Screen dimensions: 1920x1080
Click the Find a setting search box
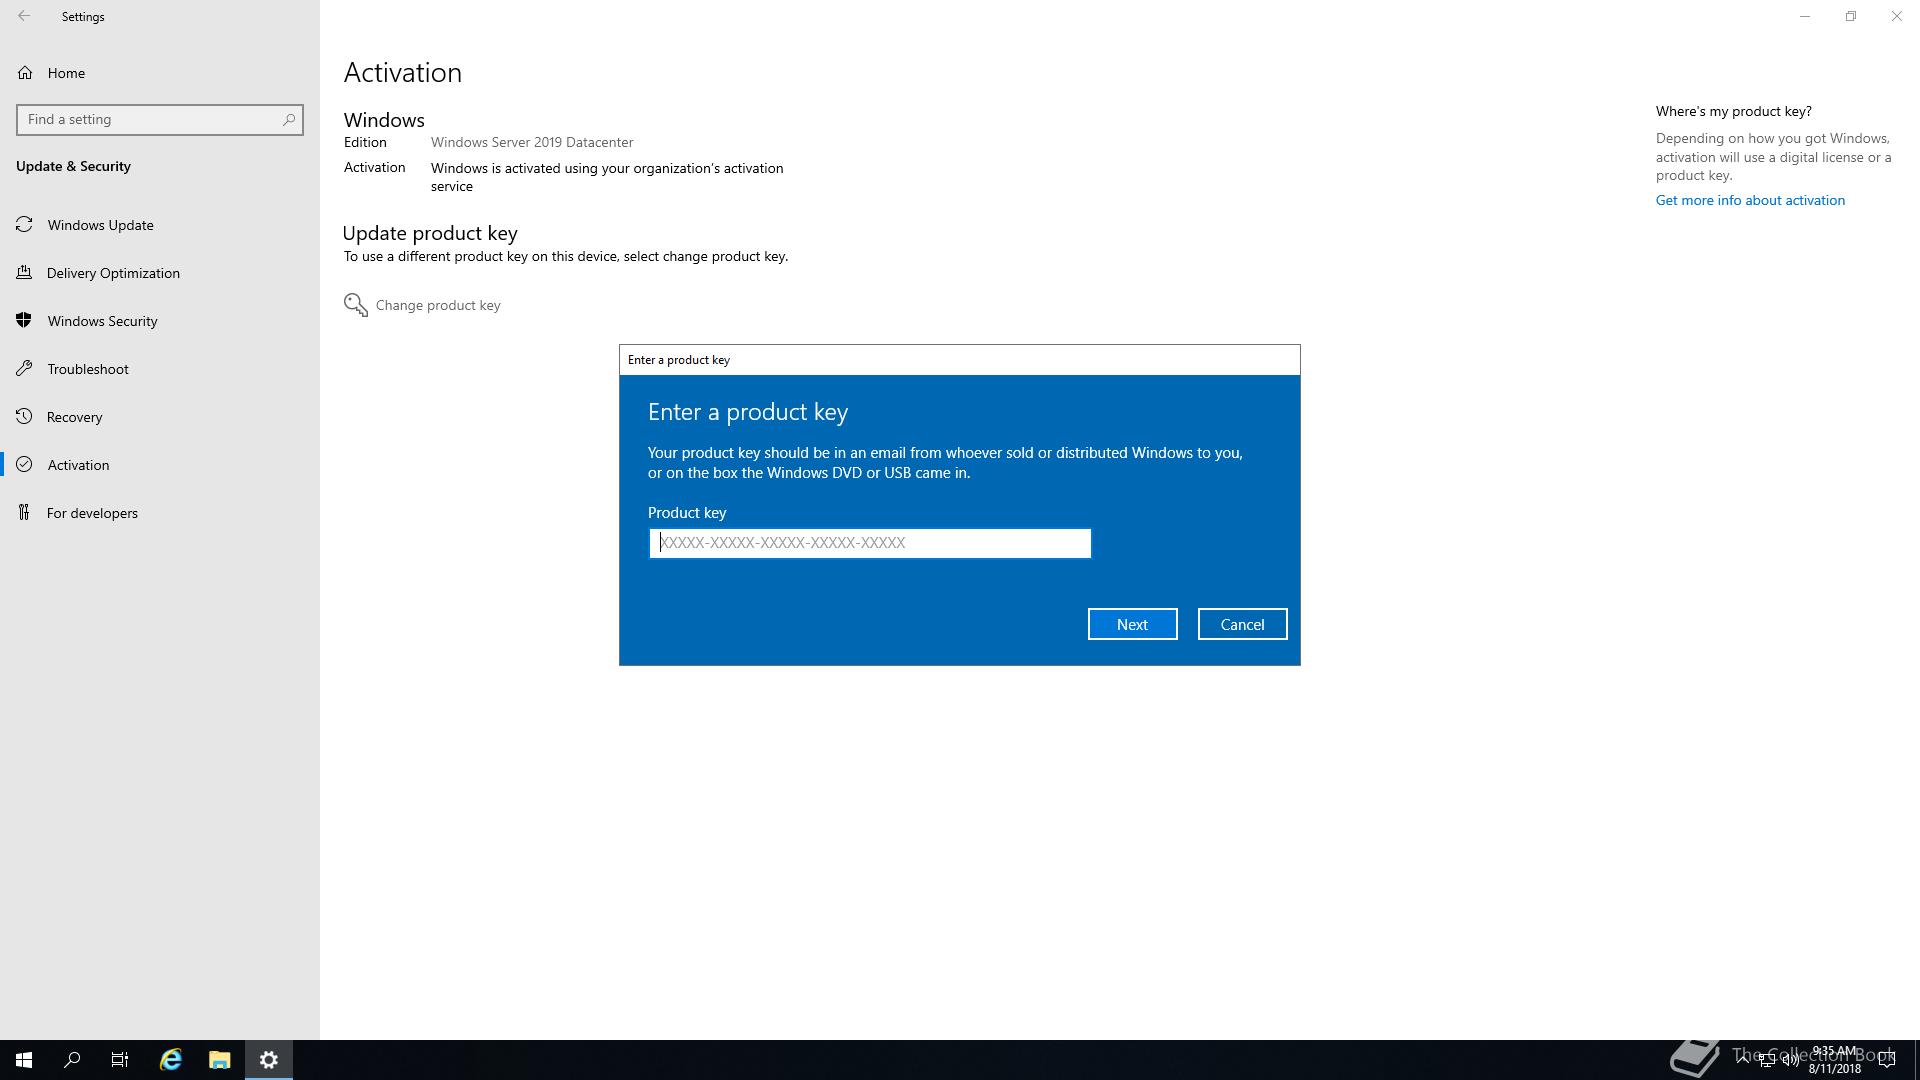tap(150, 120)
